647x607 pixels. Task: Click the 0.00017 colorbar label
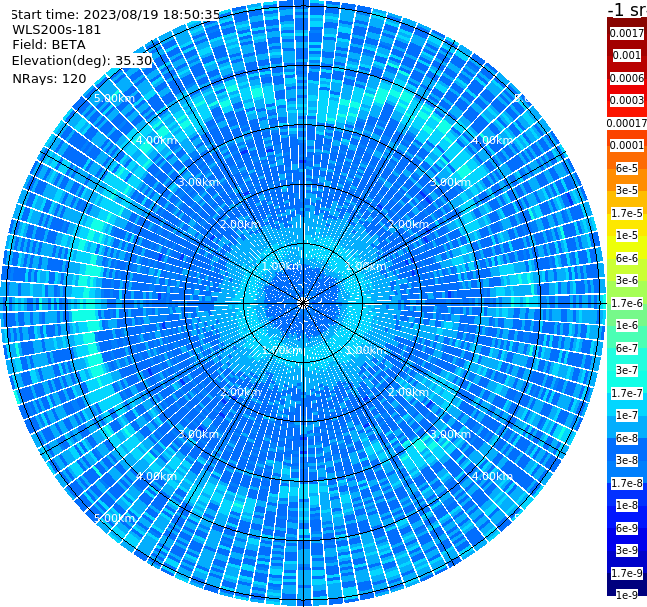[x=627, y=123]
